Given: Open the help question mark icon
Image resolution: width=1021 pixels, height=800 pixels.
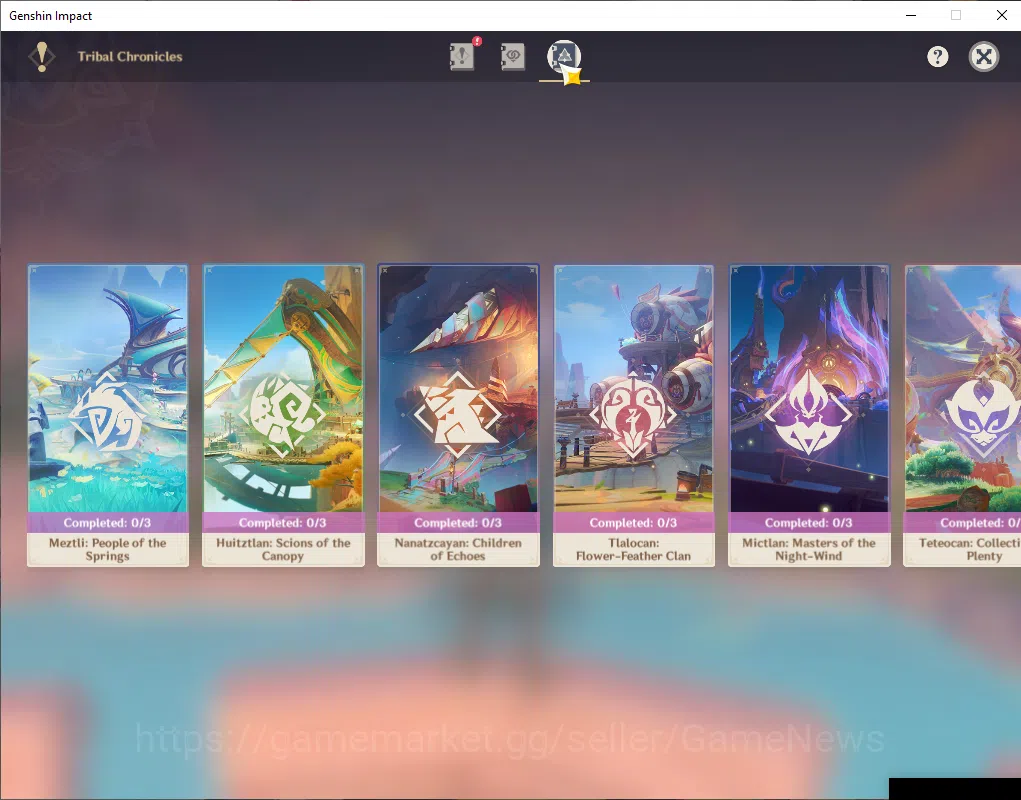Looking at the screenshot, I should click(x=938, y=57).
